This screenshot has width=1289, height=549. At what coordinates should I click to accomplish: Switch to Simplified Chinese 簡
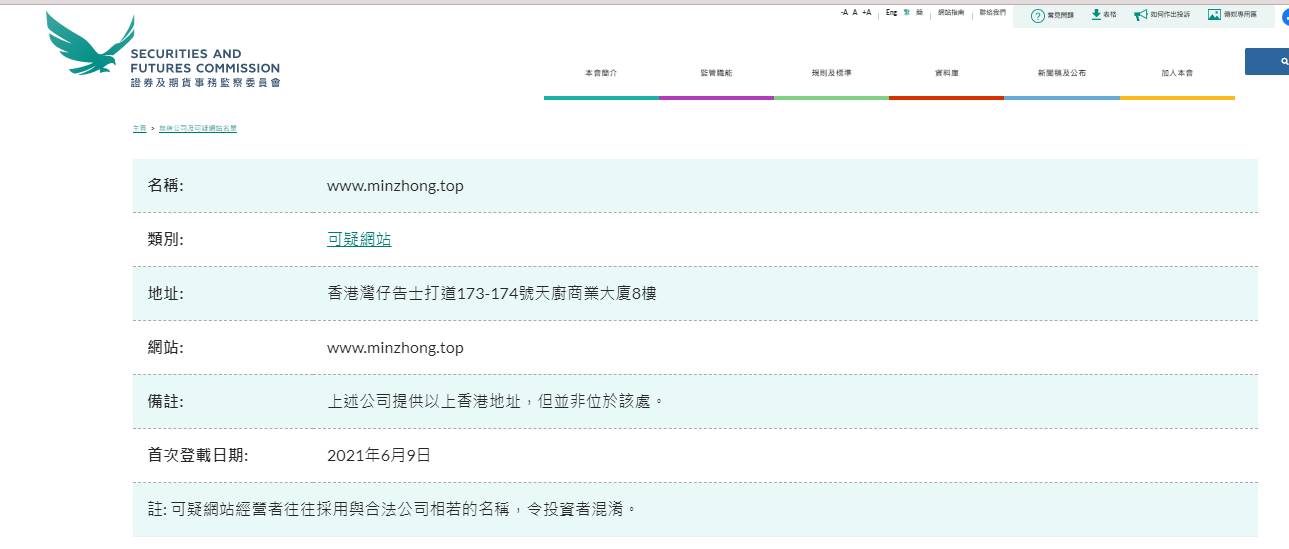[x=919, y=13]
